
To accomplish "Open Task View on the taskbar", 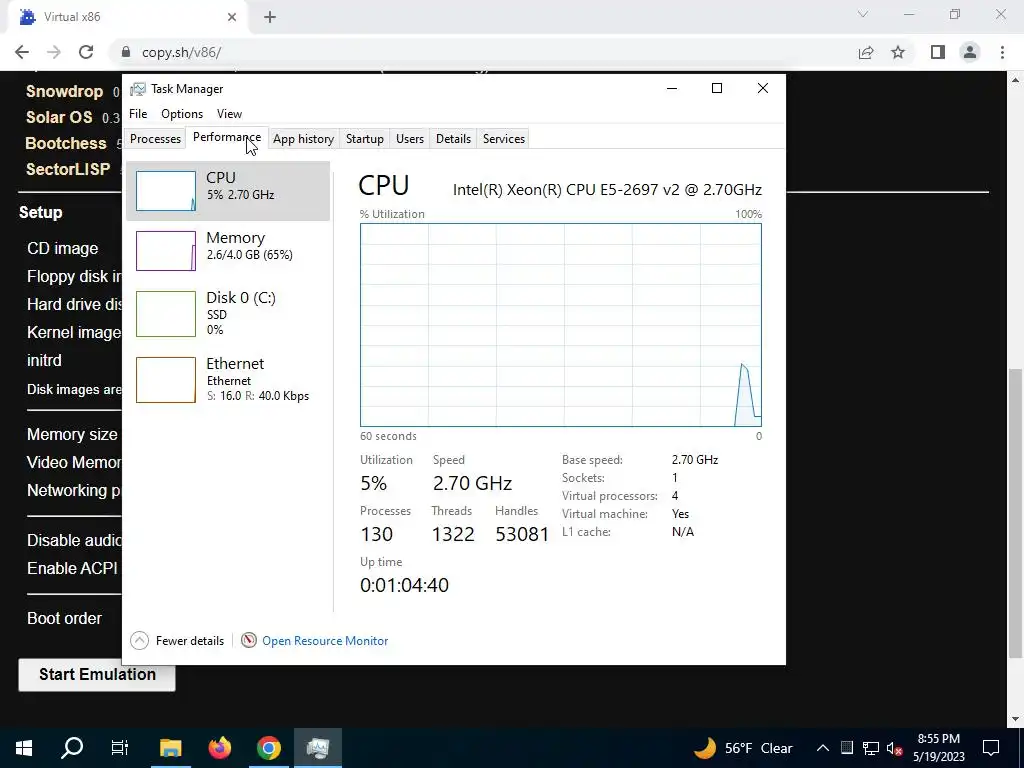I will pyautogui.click(x=120, y=748).
